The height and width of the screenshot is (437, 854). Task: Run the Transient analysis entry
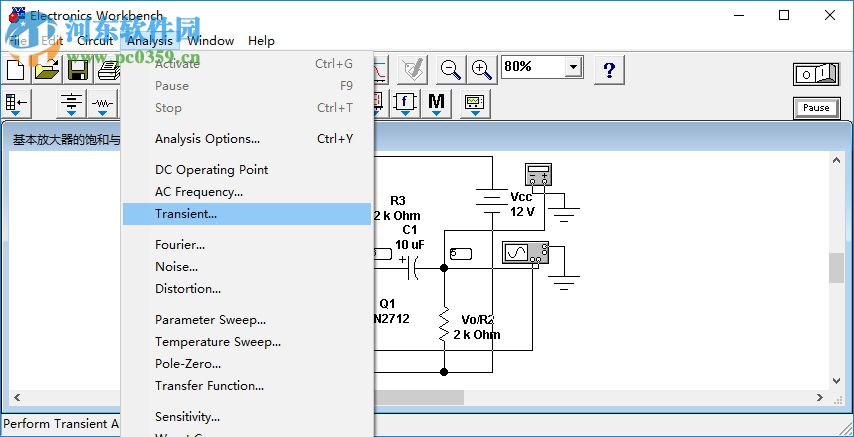pyautogui.click(x=247, y=214)
